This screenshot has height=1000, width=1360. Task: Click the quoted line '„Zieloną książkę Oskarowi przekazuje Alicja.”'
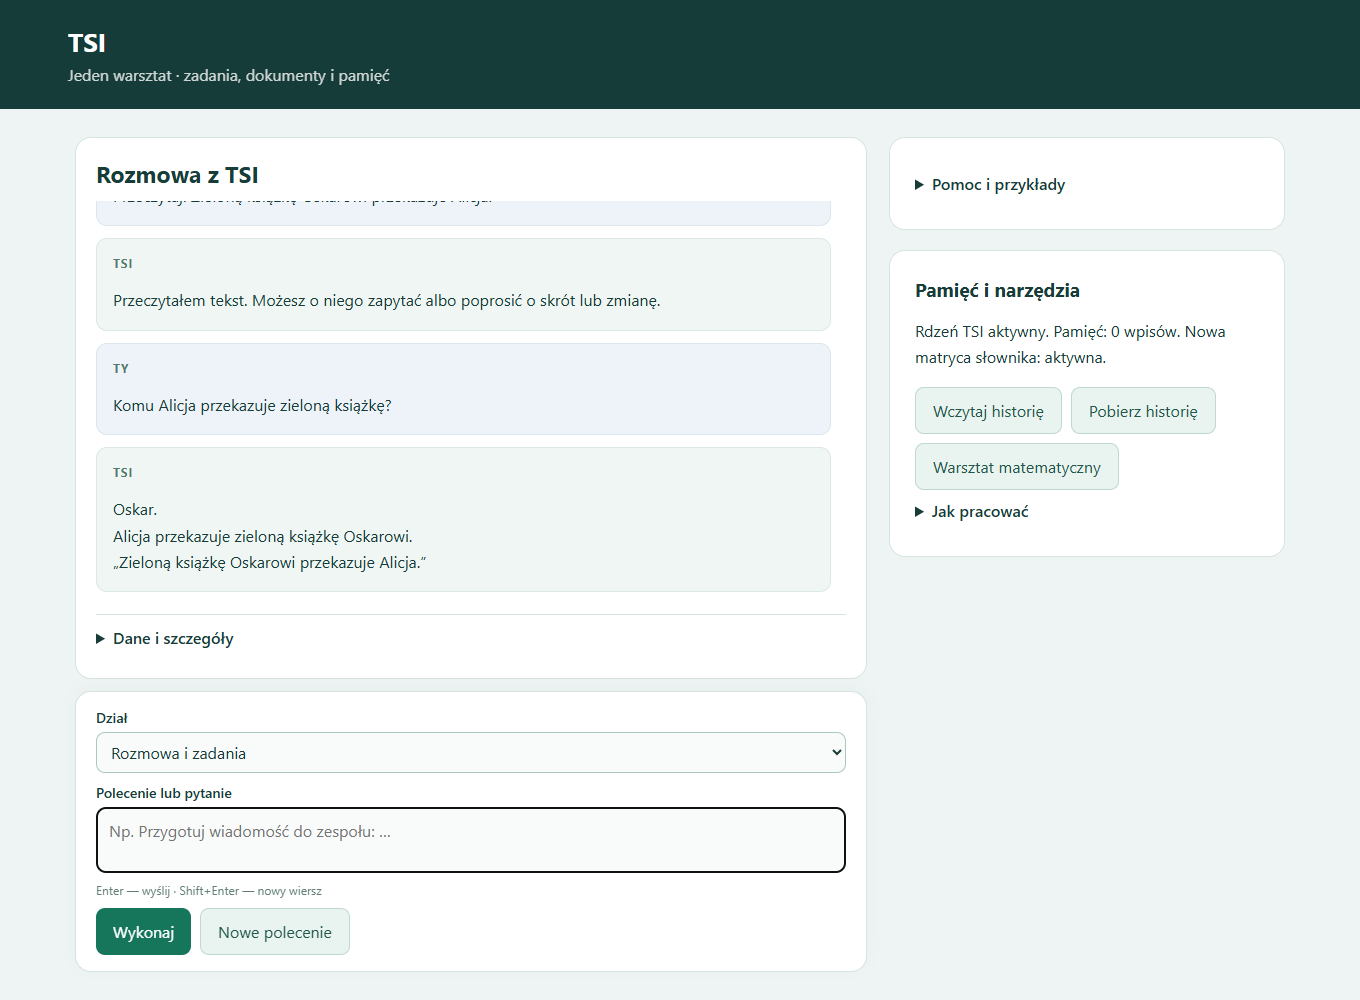click(x=270, y=563)
